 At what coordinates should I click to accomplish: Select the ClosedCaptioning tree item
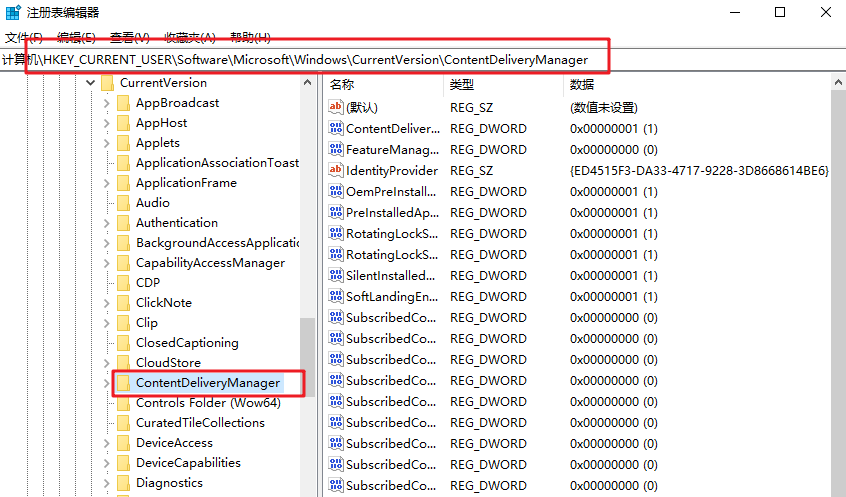click(x=187, y=343)
